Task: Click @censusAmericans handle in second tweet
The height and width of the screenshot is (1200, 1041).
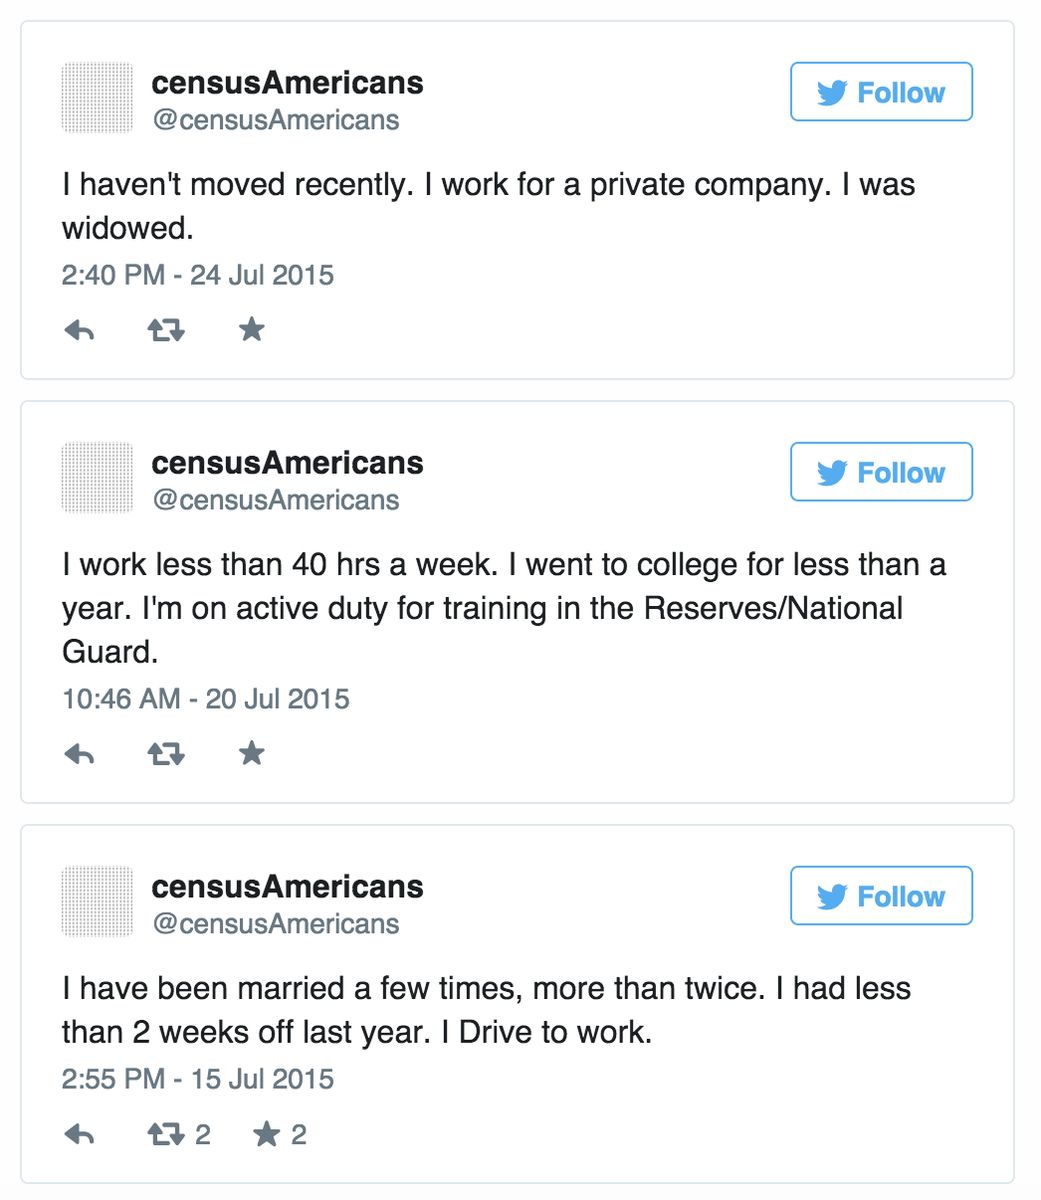Action: tap(275, 500)
